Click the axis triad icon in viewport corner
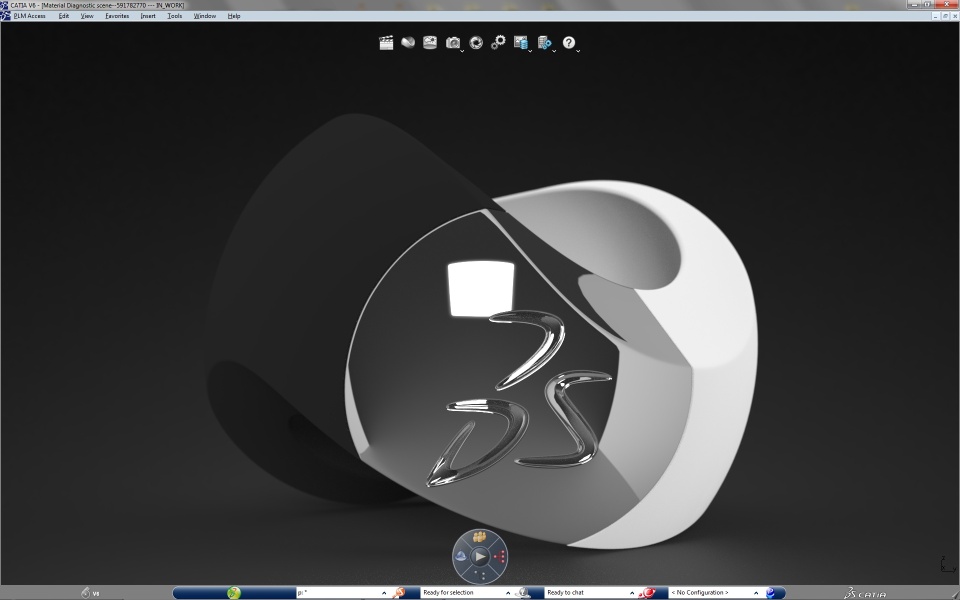 tap(948, 564)
